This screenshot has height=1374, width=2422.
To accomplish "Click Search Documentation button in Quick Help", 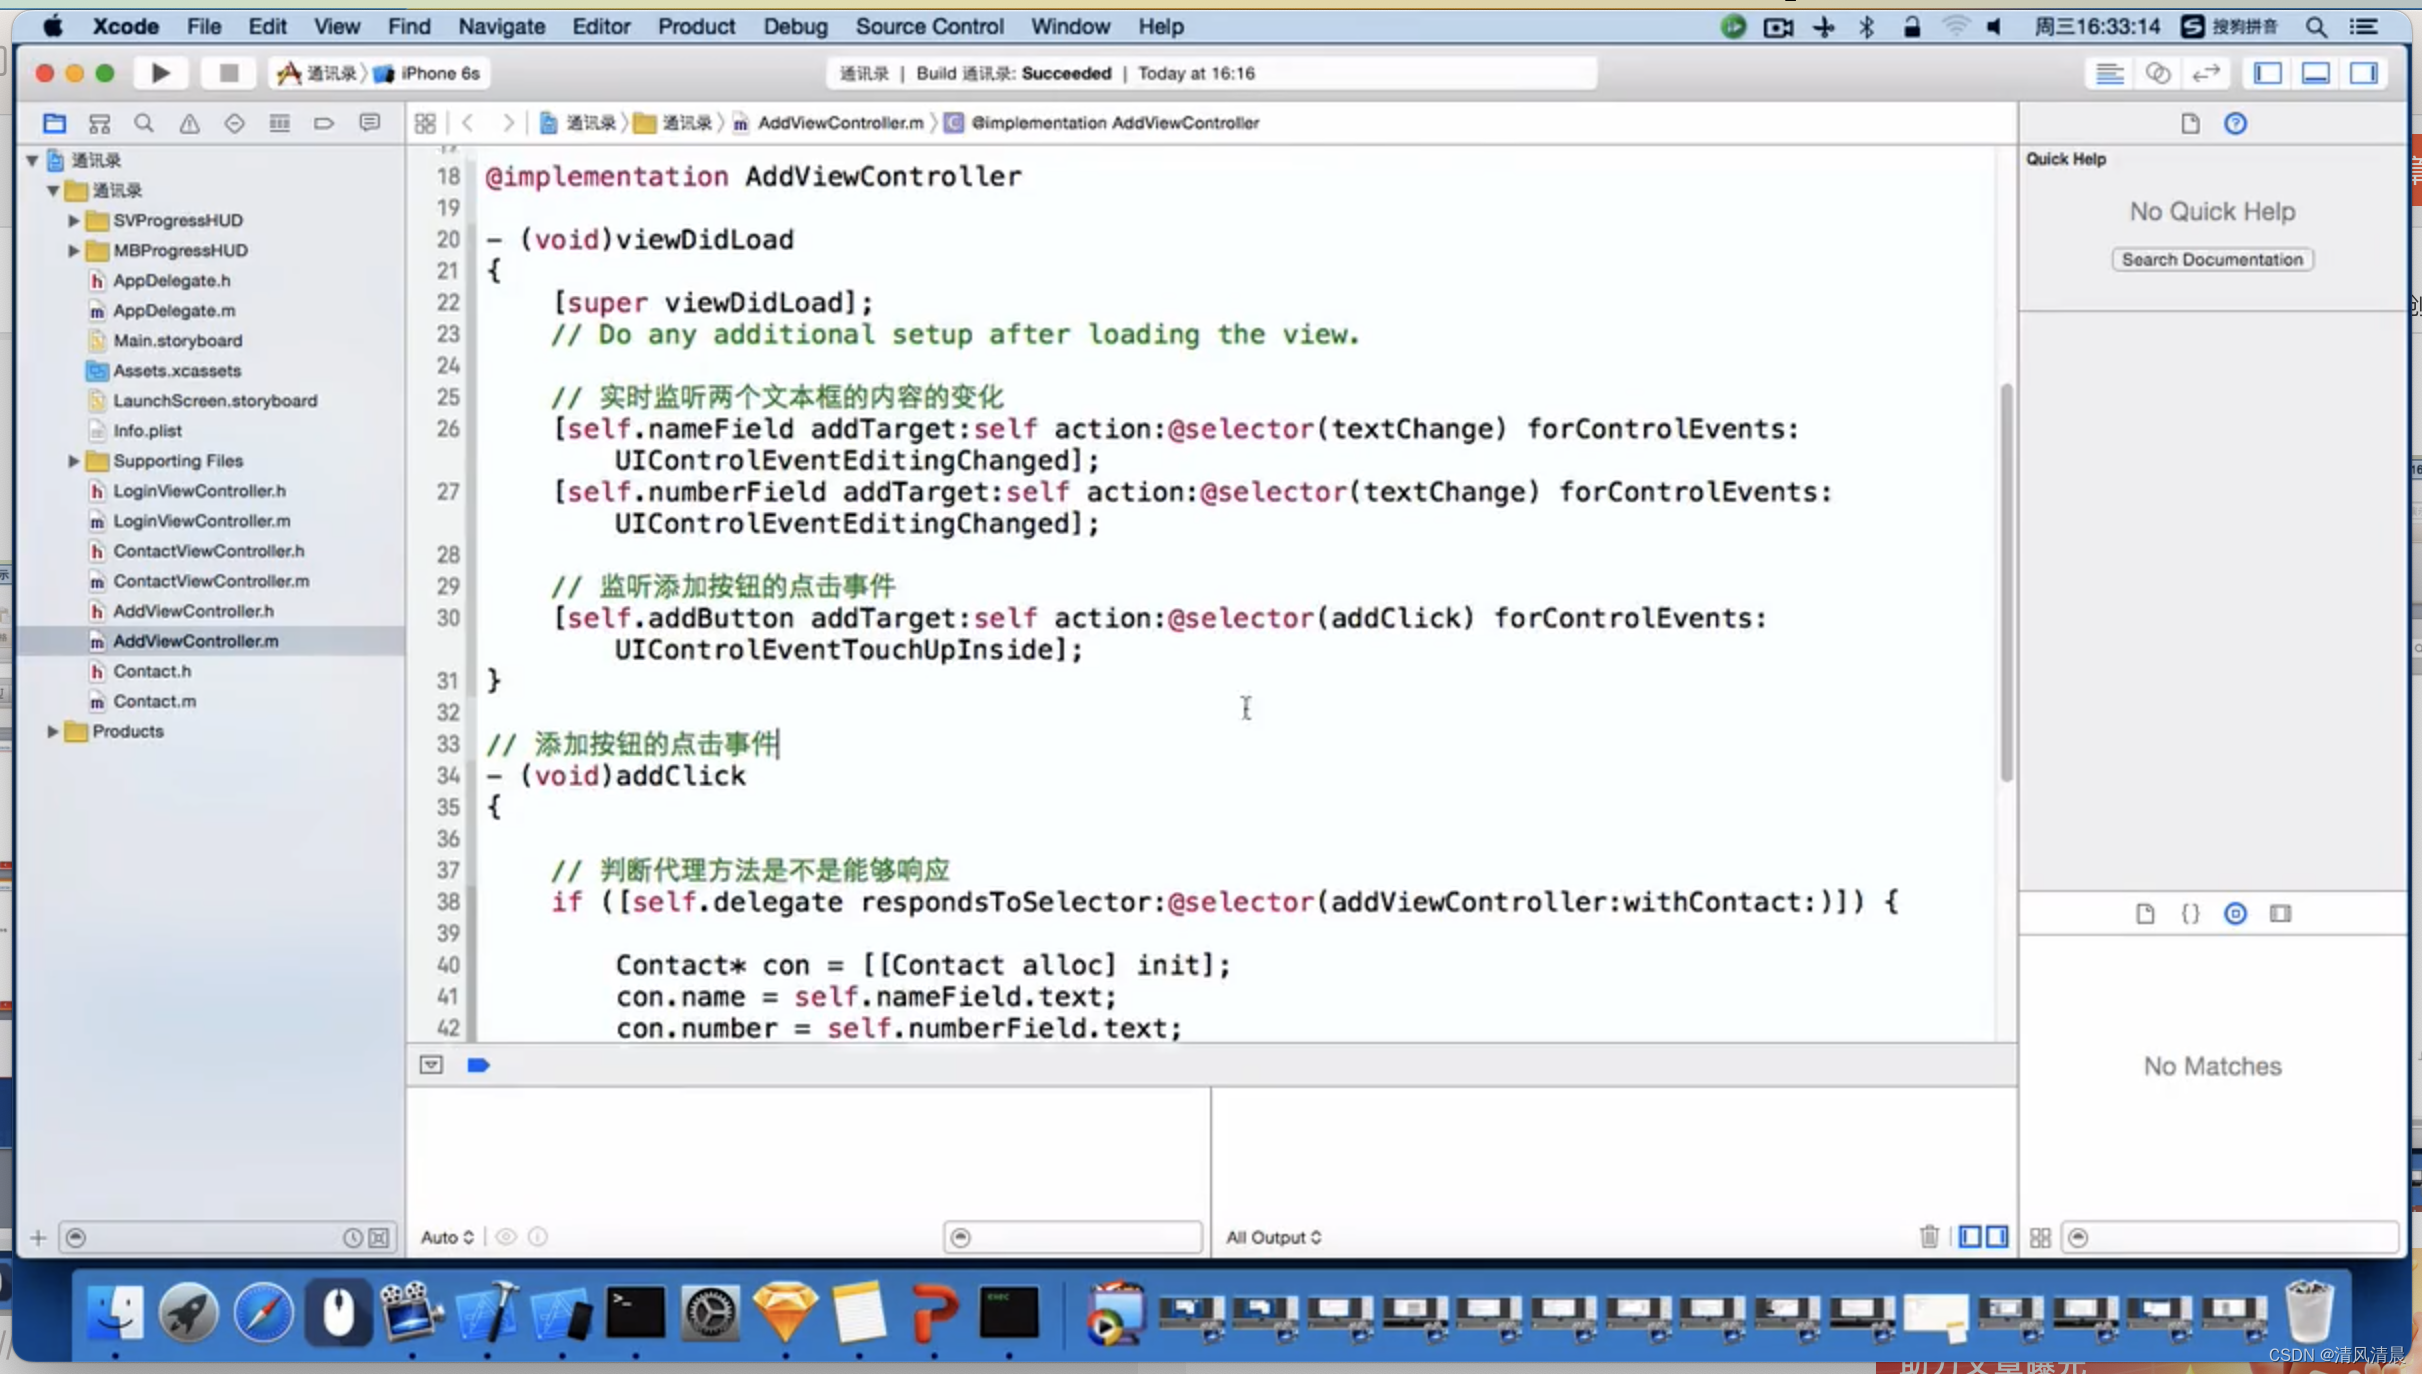I will click(x=2212, y=259).
